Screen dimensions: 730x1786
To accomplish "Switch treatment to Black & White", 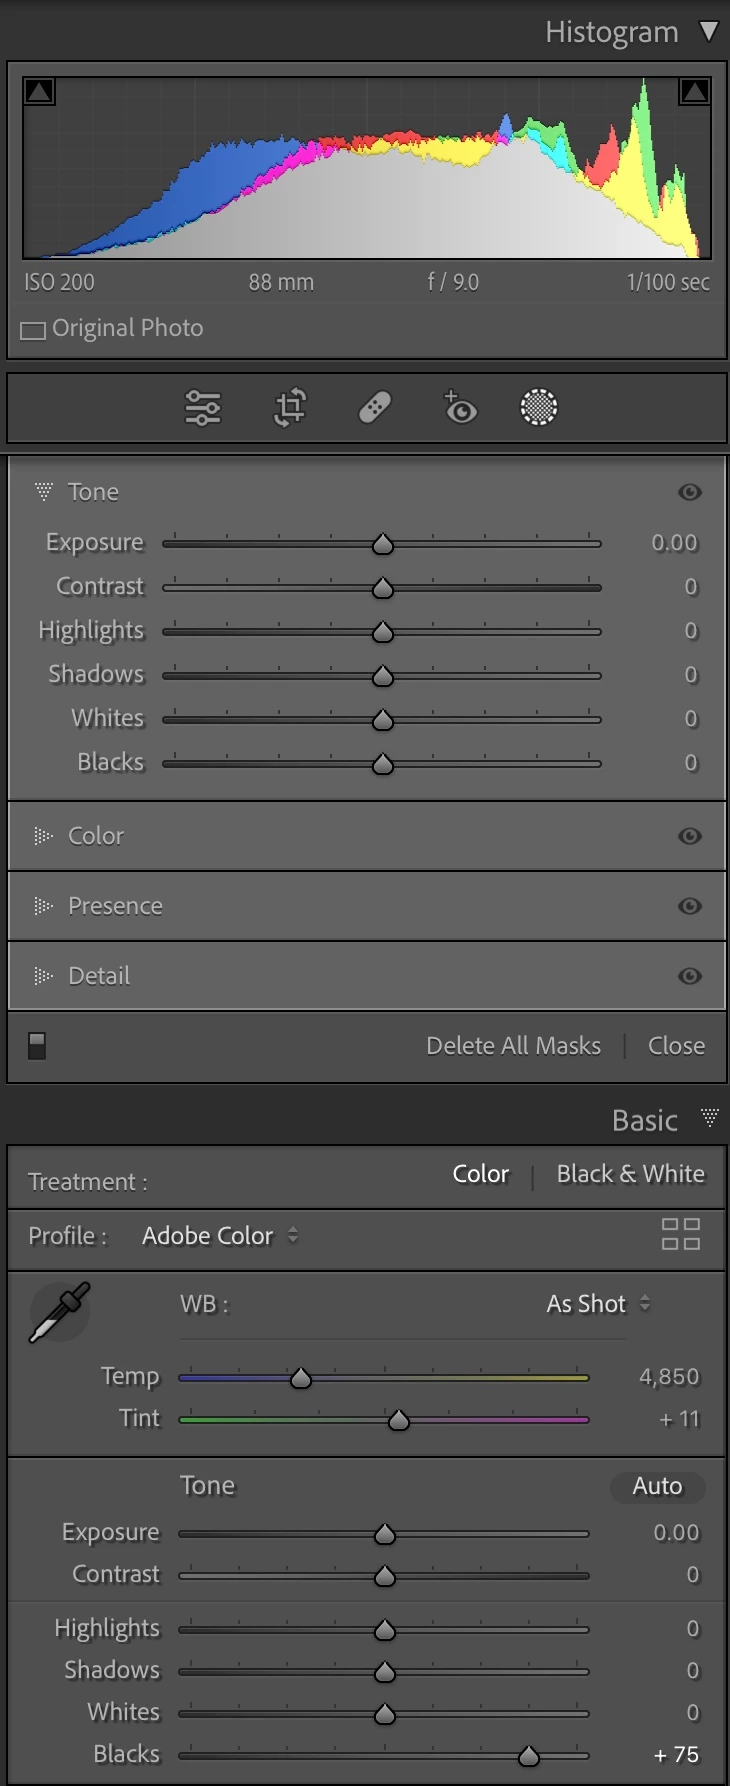I will point(630,1174).
